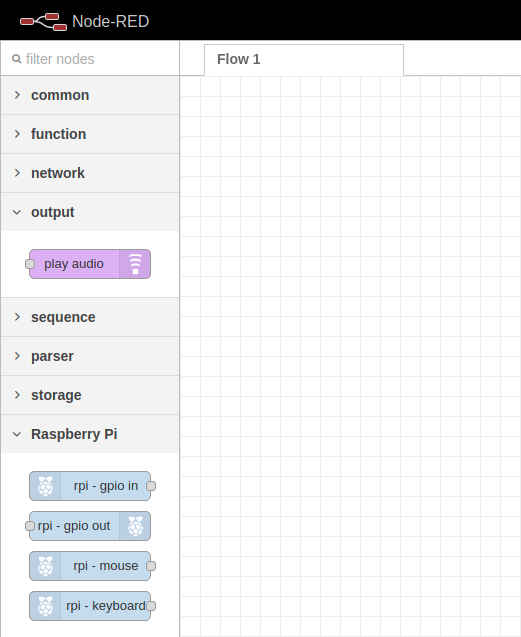
Task: Click the search magnifier icon in filter
Action: pyautogui.click(x=17, y=59)
